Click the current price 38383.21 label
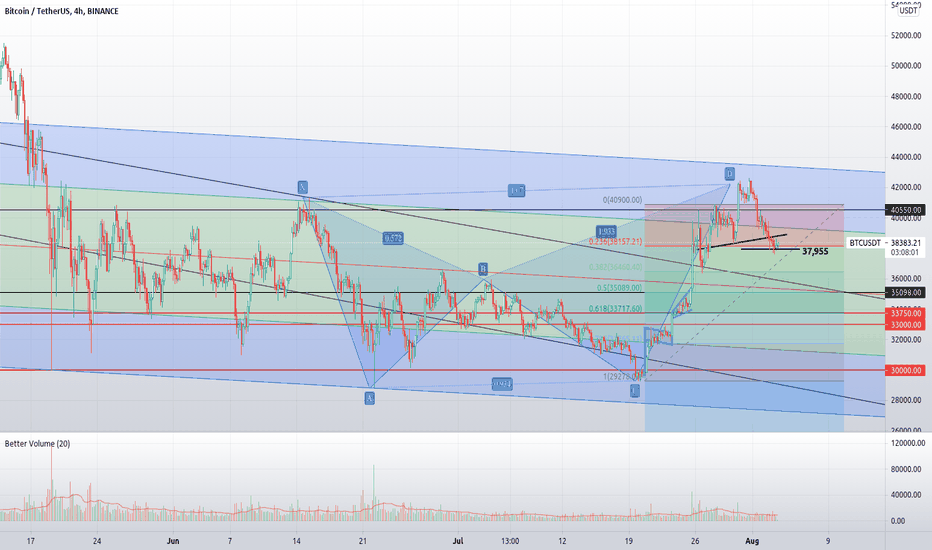 tap(906, 243)
